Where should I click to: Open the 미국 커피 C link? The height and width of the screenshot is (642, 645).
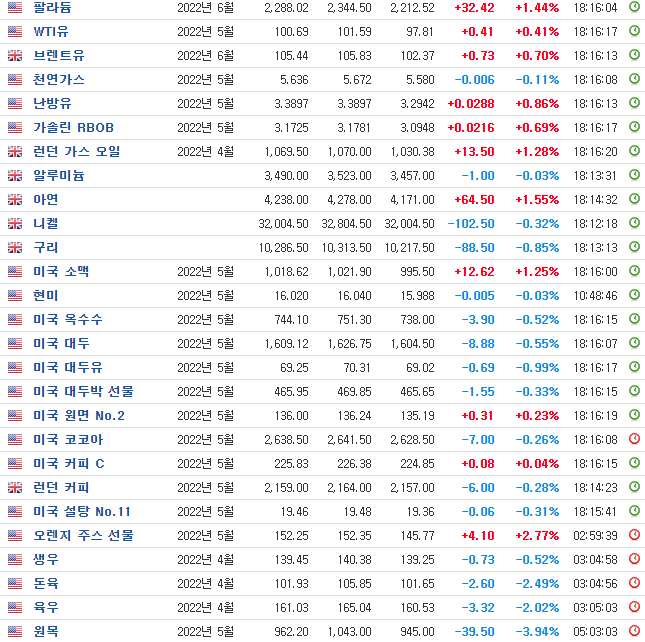(69, 463)
